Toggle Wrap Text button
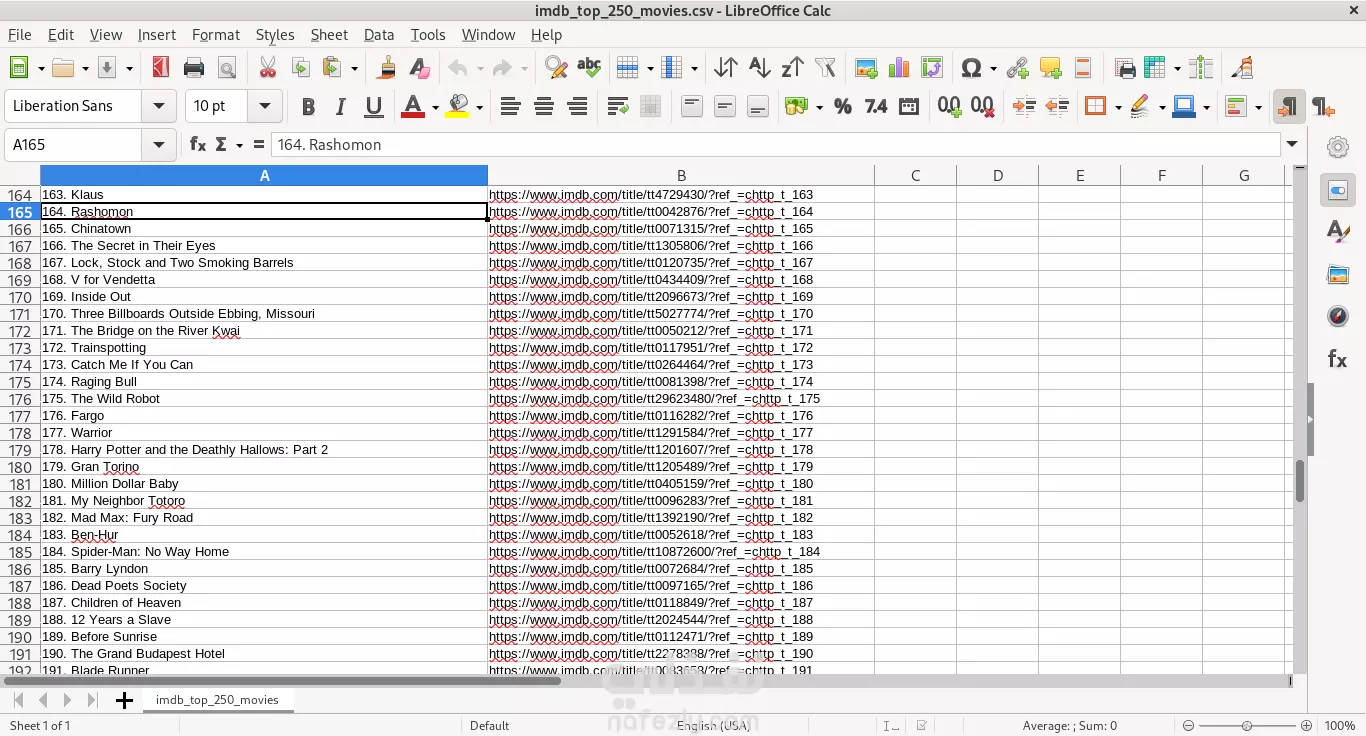Viewport: 1366px width, 736px height. click(x=618, y=106)
